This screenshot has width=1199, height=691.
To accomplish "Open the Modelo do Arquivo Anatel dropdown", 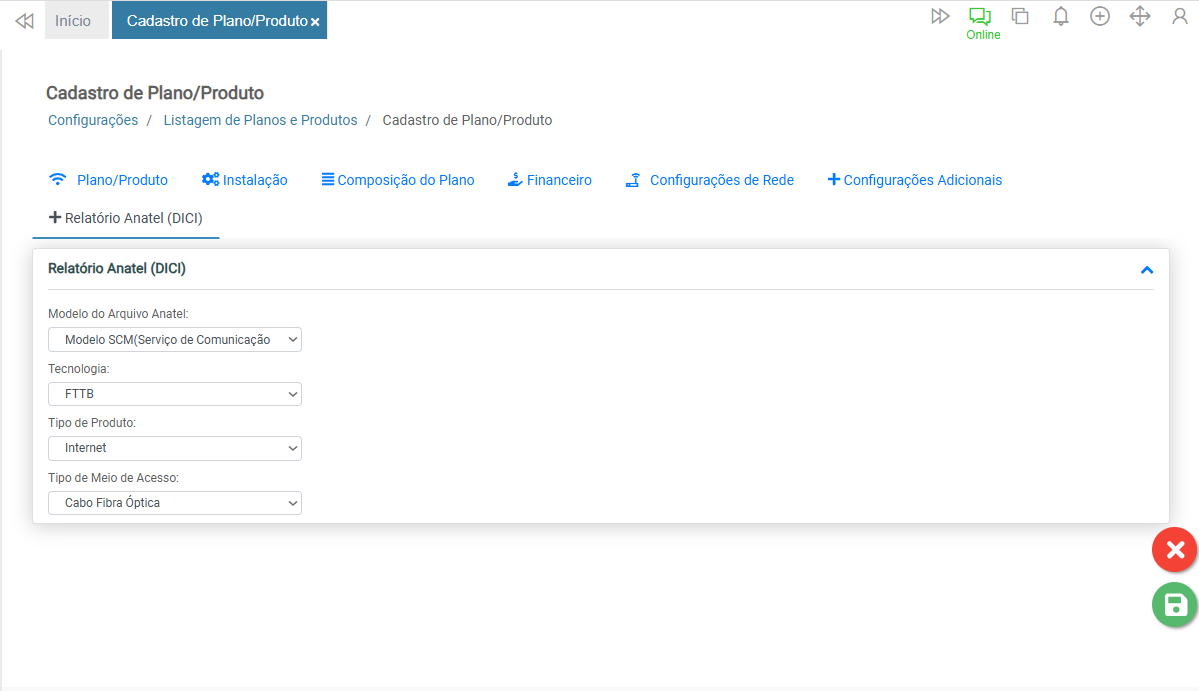I will (175, 340).
